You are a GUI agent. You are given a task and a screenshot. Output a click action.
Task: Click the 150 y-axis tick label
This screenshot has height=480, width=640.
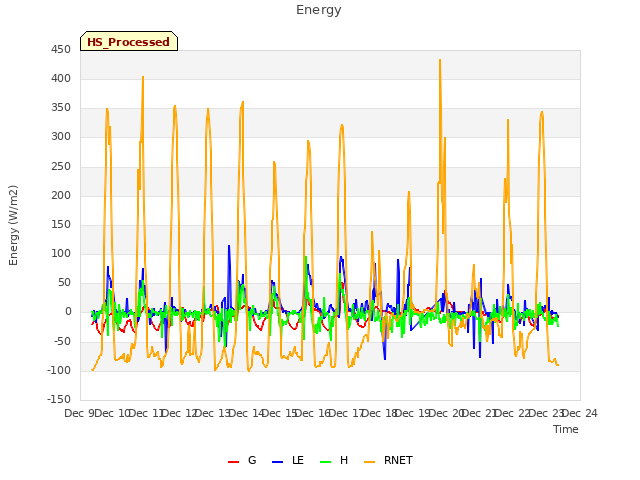point(61,224)
